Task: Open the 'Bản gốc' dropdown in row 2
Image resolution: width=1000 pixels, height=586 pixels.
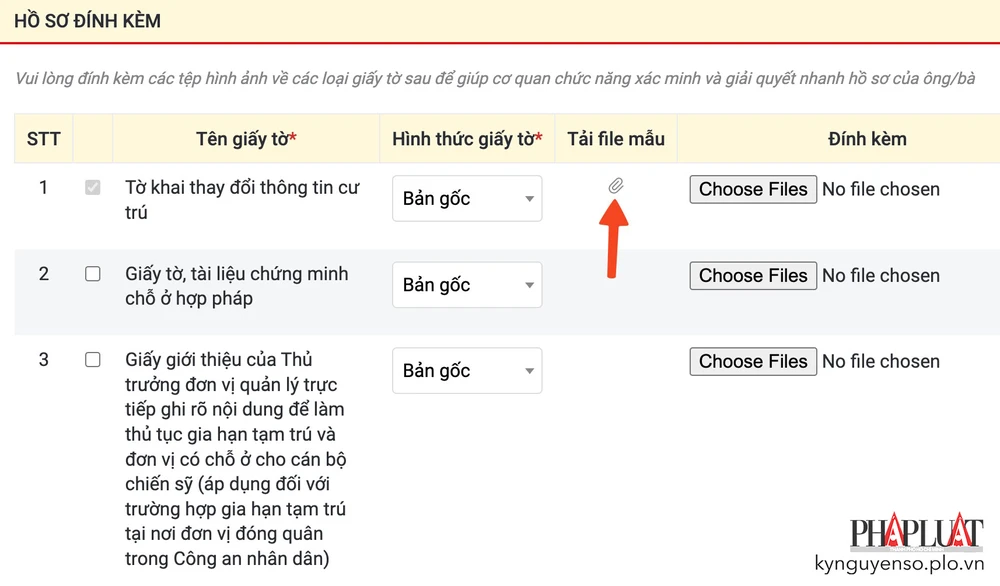Action: (x=466, y=285)
